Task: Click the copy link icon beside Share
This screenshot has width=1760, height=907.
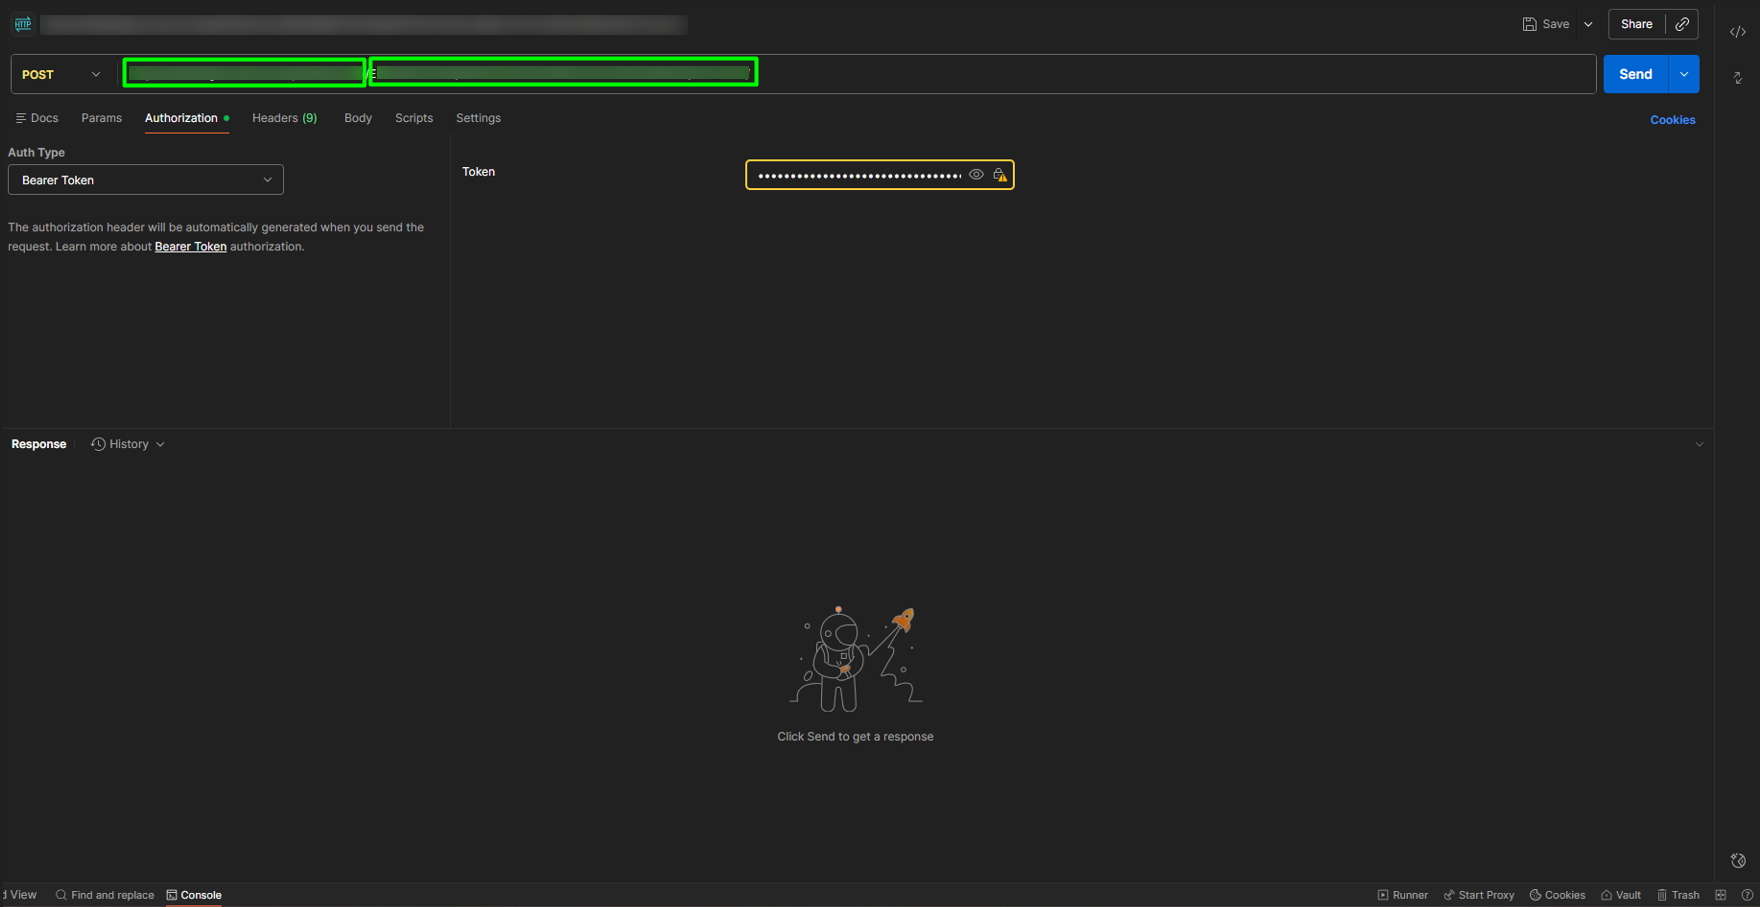Action: (1682, 24)
